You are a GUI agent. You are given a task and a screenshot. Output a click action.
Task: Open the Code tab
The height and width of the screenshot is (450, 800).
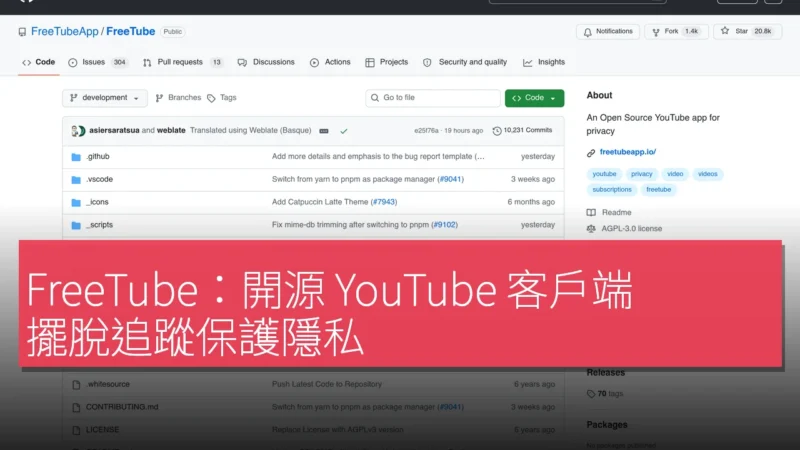[x=39, y=62]
